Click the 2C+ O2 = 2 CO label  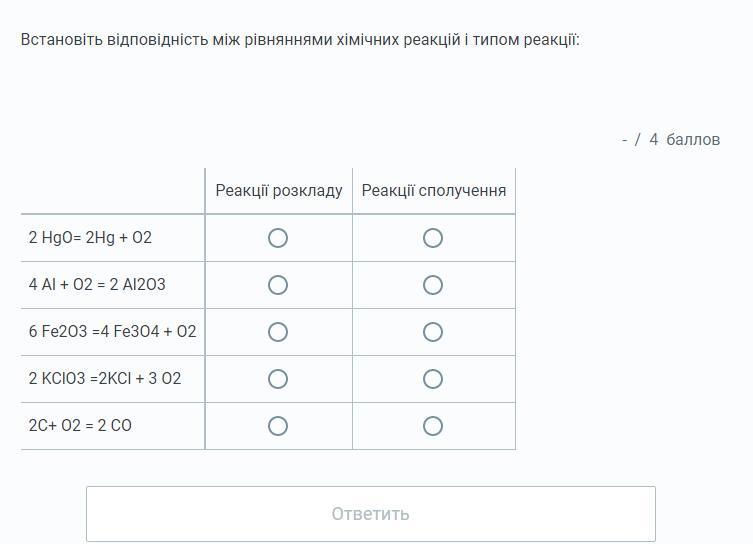(x=80, y=425)
